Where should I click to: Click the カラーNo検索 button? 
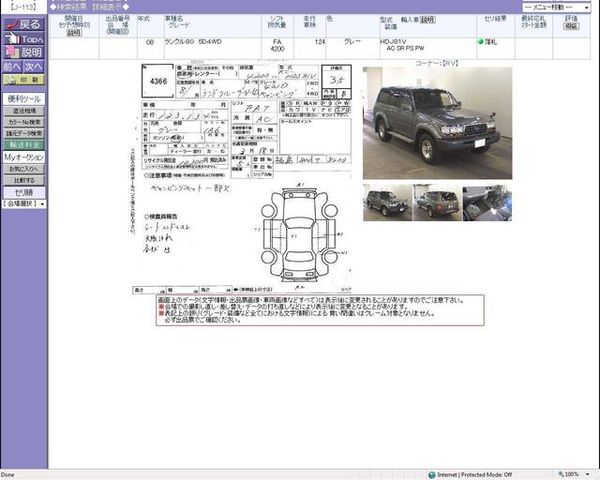click(x=23, y=122)
